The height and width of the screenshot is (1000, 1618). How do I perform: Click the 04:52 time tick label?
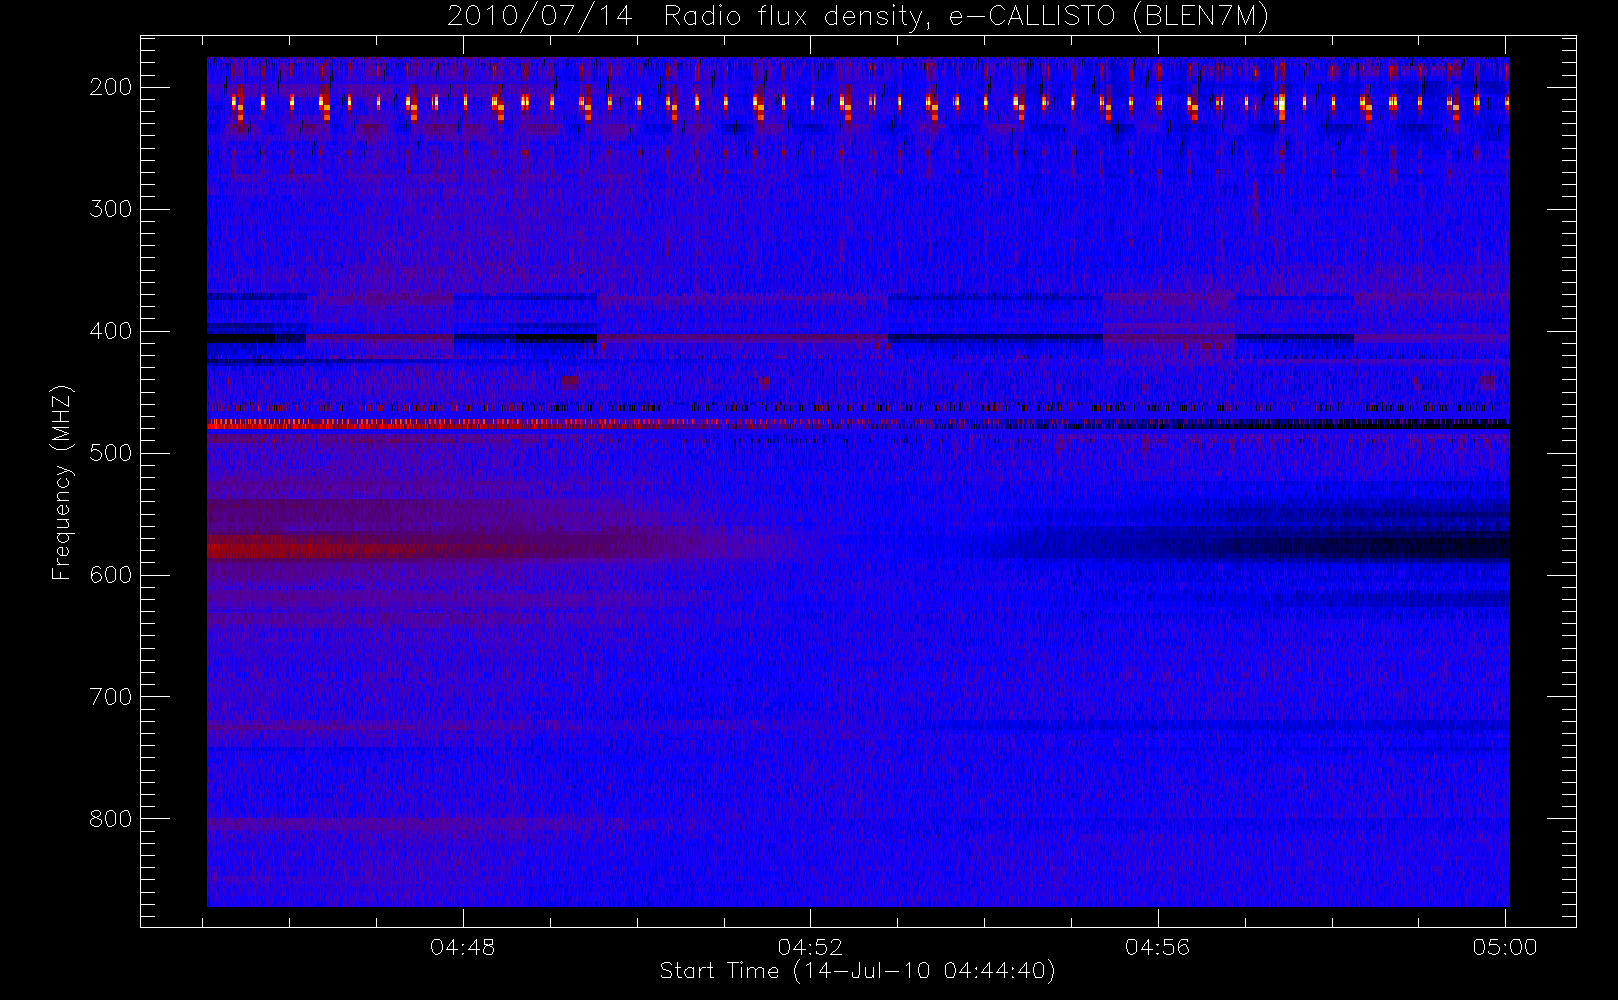[x=811, y=947]
